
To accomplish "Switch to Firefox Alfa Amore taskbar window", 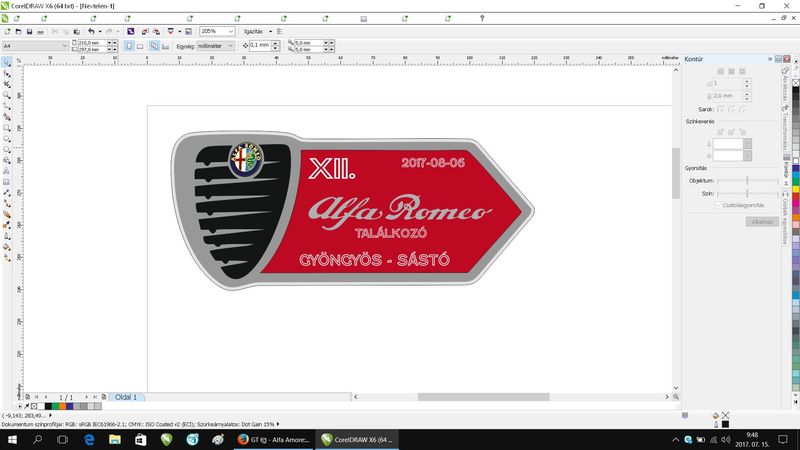I will tap(274, 439).
